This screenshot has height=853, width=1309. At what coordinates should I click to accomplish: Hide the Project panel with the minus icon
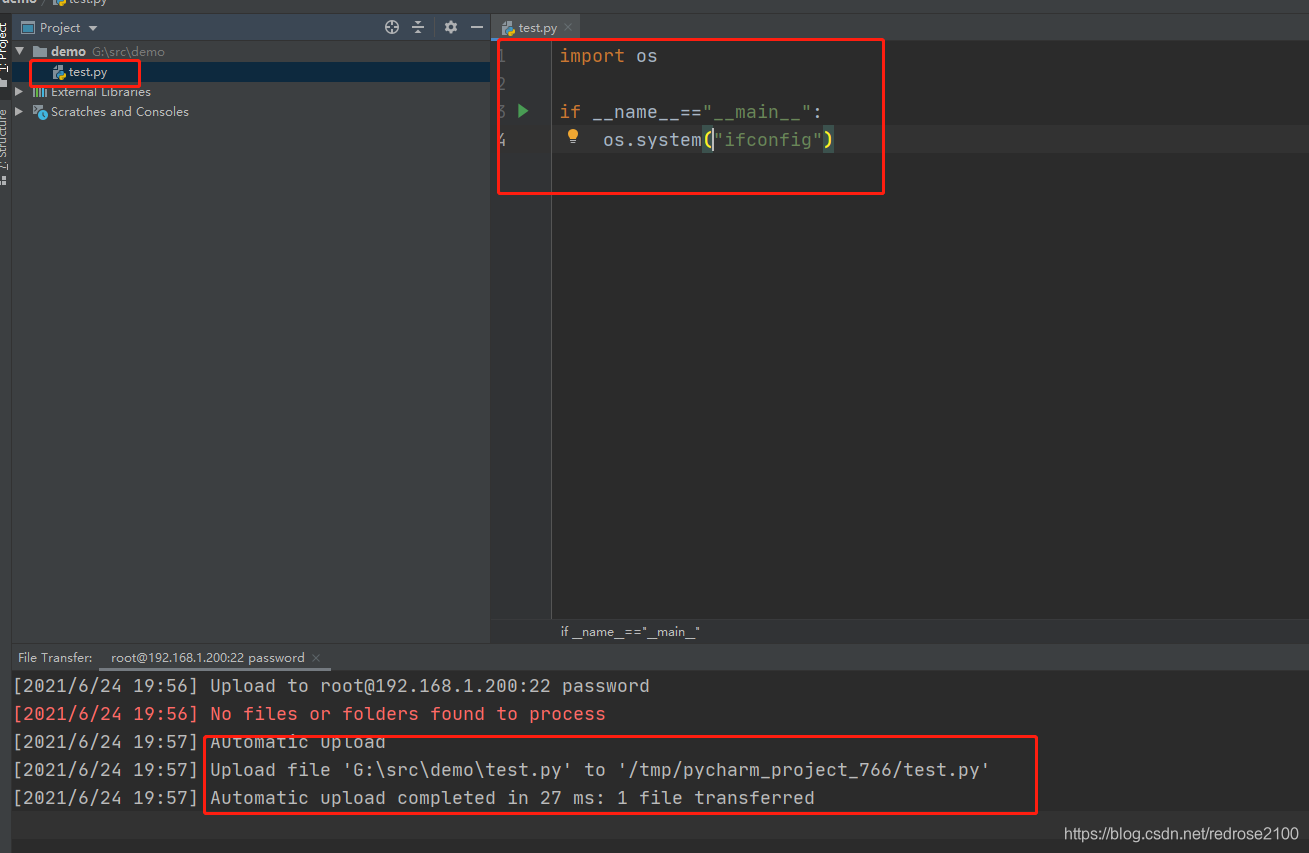point(477,28)
